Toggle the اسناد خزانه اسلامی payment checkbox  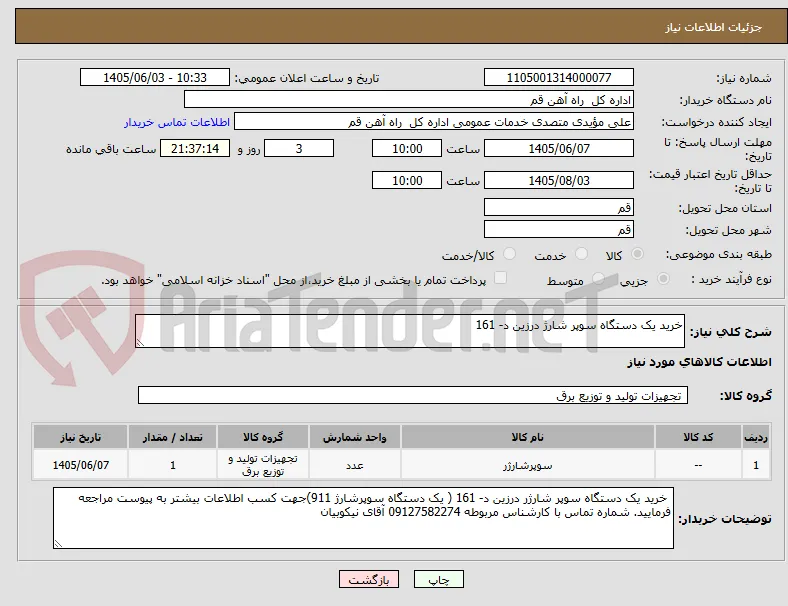coord(501,278)
